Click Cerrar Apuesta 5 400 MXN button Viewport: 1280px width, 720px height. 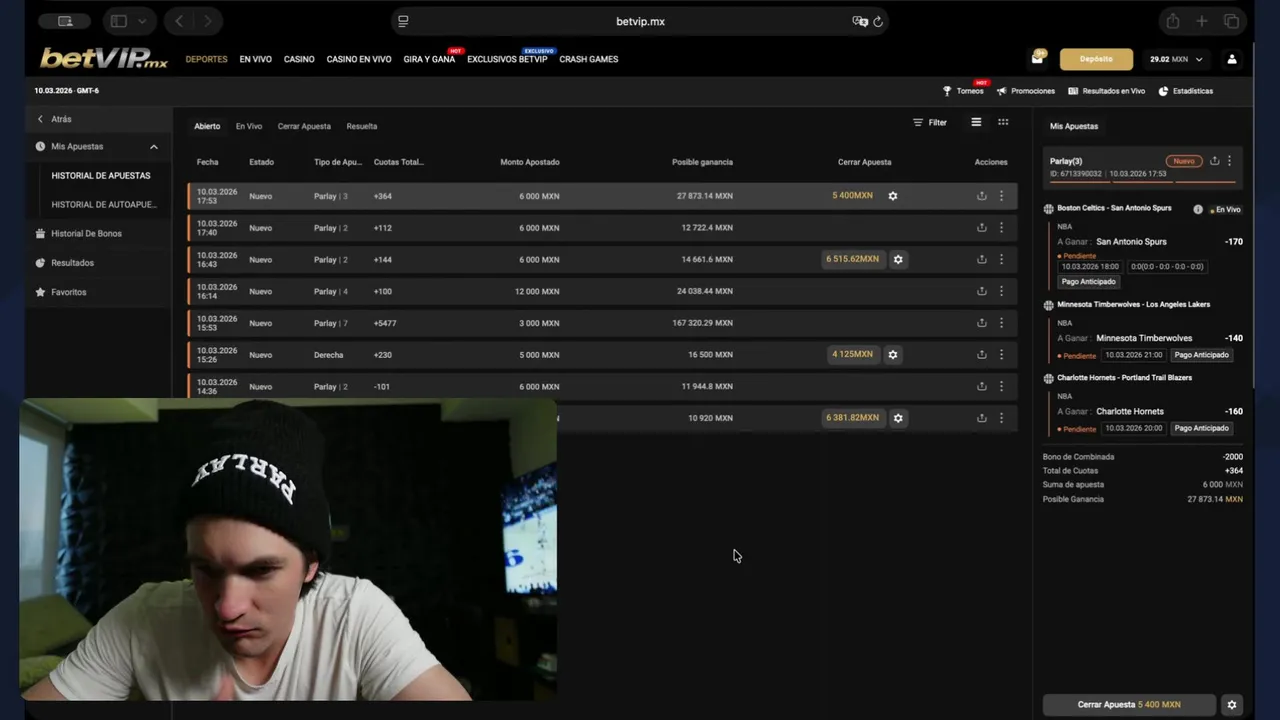coord(1129,704)
